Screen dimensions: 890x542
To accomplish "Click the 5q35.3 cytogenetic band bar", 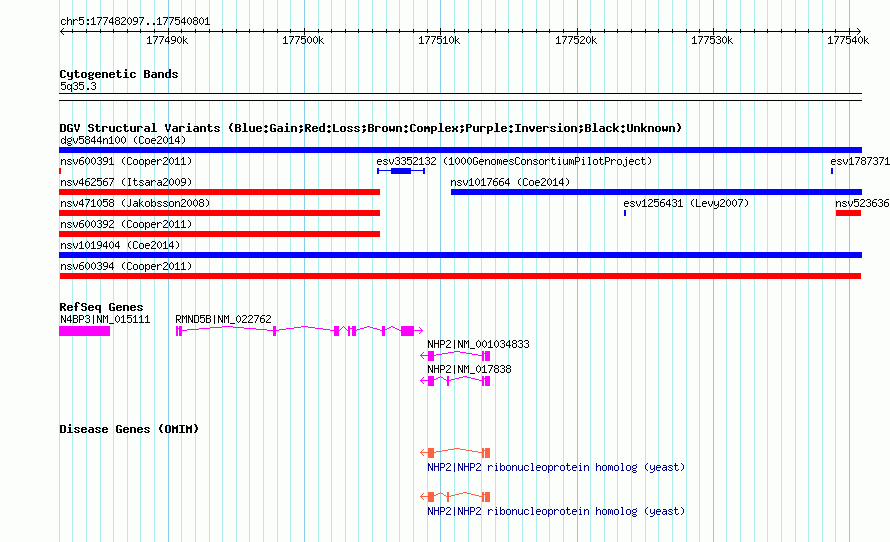I will coord(460,97).
